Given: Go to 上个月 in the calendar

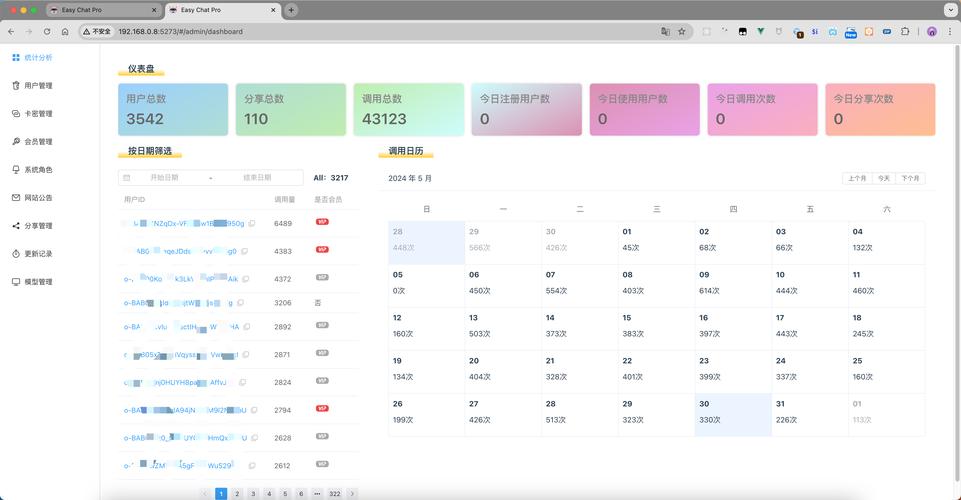Looking at the screenshot, I should (857, 178).
